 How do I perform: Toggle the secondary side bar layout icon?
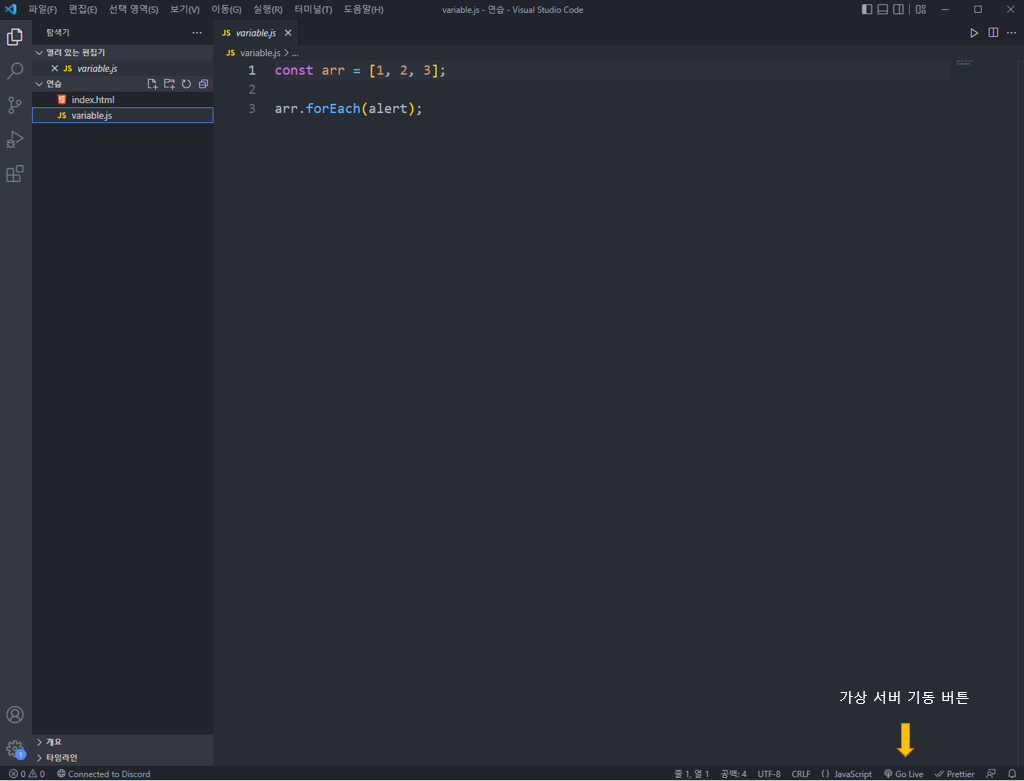click(x=899, y=9)
